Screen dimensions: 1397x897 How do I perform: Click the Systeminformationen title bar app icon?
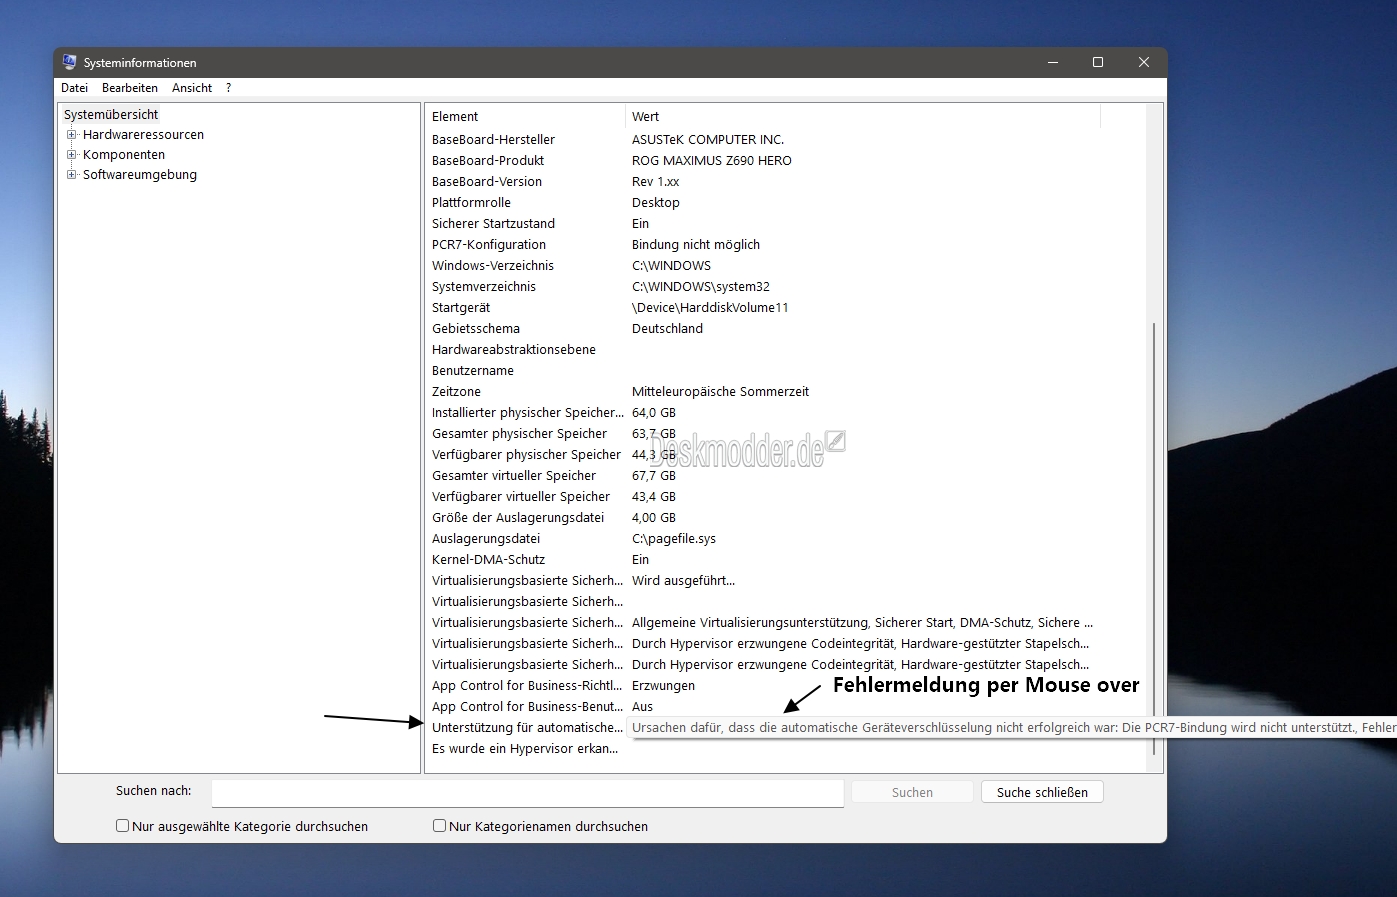(69, 62)
